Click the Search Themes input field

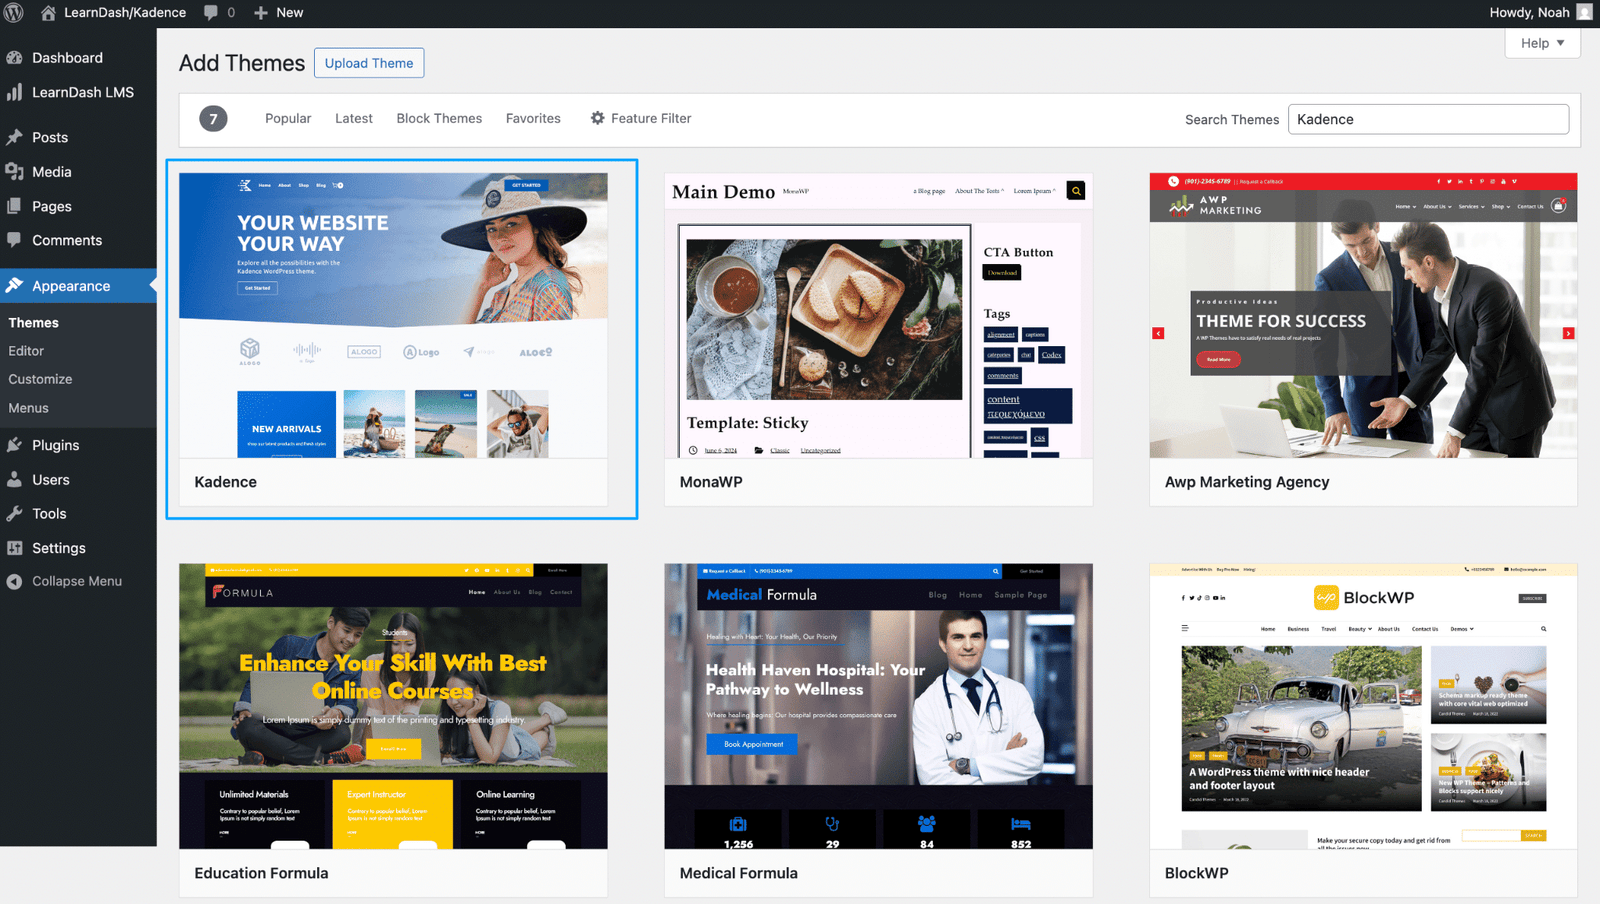click(1428, 119)
